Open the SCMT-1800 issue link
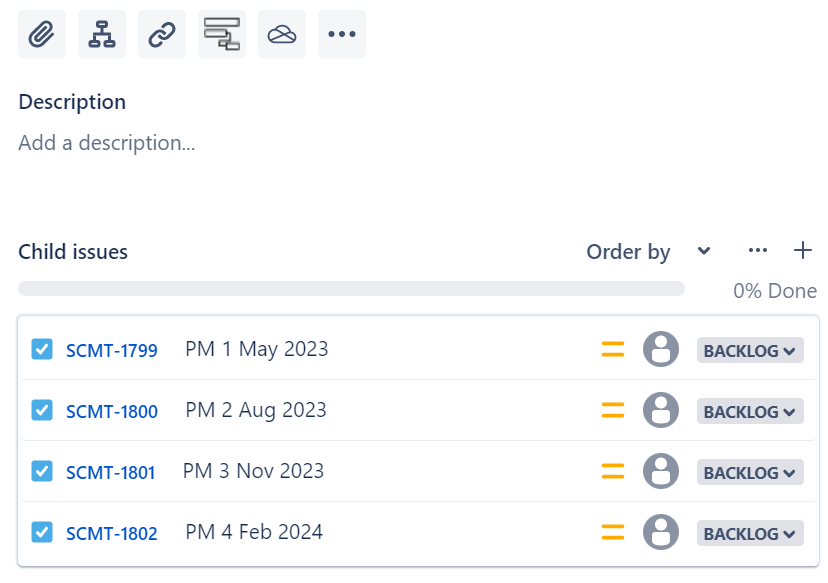 pyautogui.click(x=111, y=411)
